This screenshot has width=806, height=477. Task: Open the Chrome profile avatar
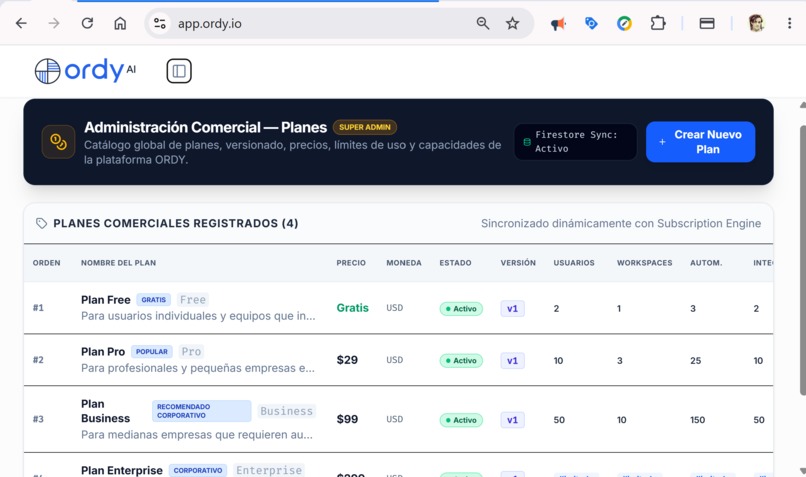coord(756,23)
